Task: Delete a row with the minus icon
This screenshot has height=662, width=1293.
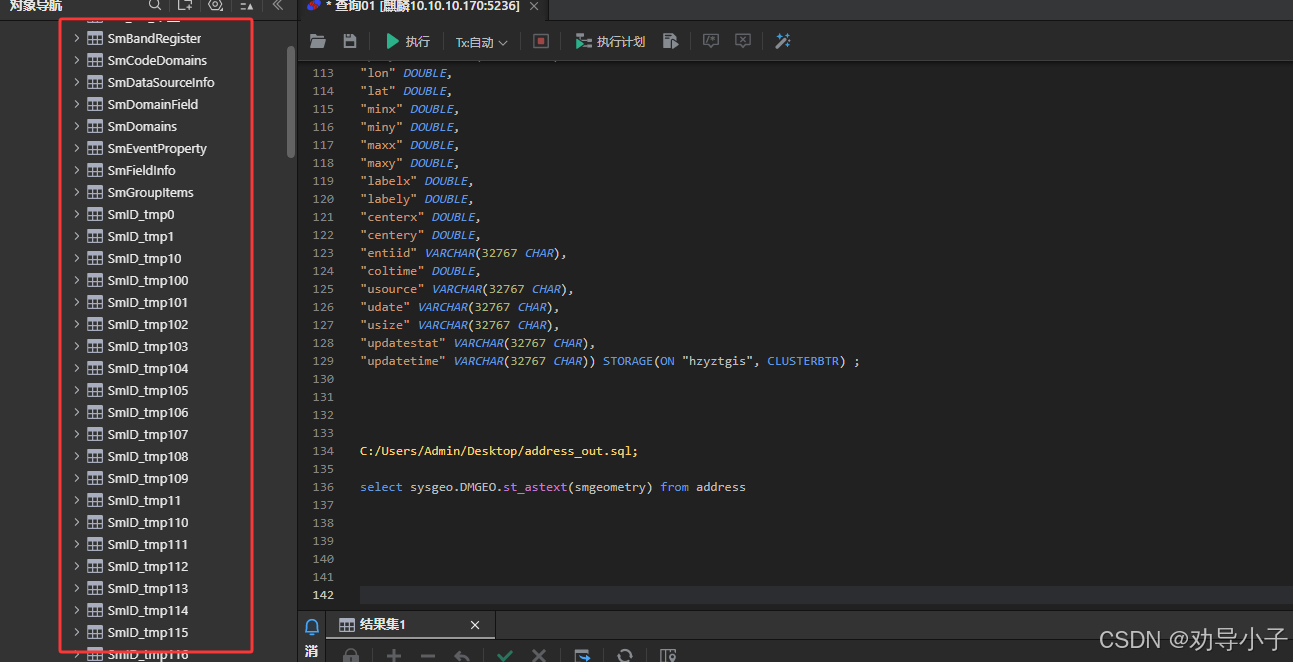Action: point(427,656)
